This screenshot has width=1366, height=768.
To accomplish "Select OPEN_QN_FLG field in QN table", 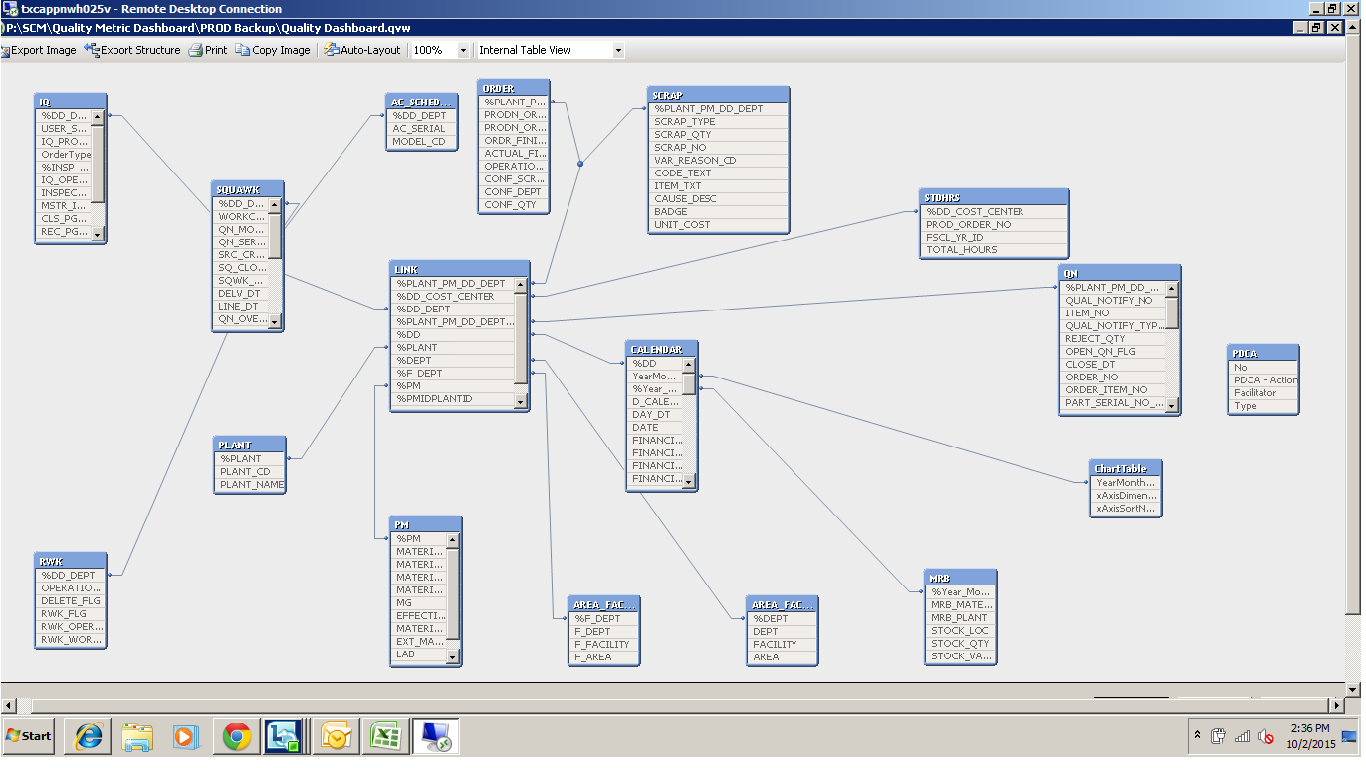I will [1113, 352].
